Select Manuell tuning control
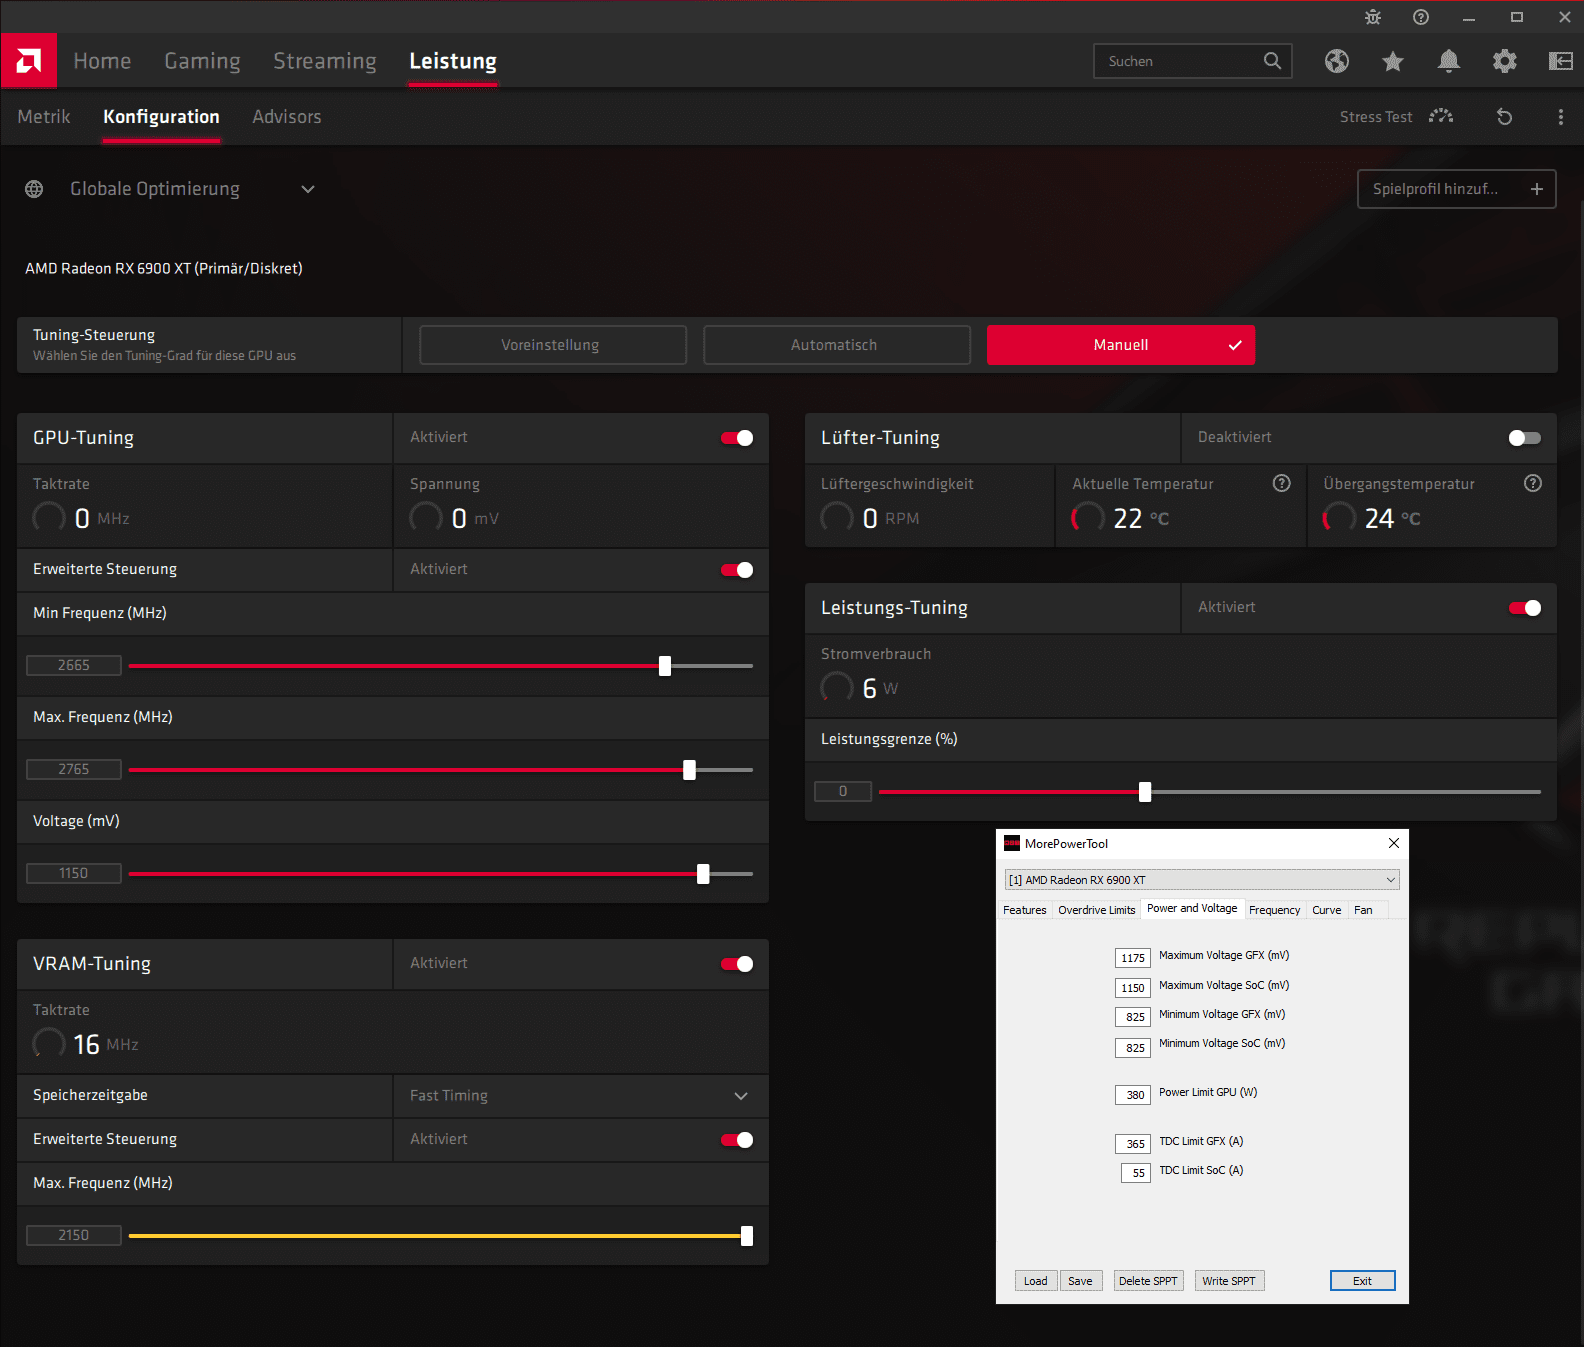 pos(1121,345)
